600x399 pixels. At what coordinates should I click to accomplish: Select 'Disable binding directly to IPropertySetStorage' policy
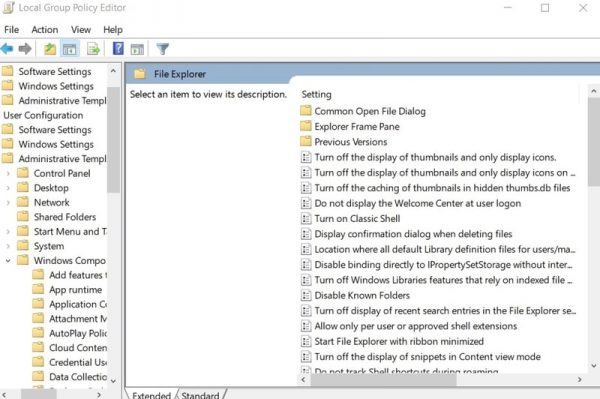tap(444, 264)
